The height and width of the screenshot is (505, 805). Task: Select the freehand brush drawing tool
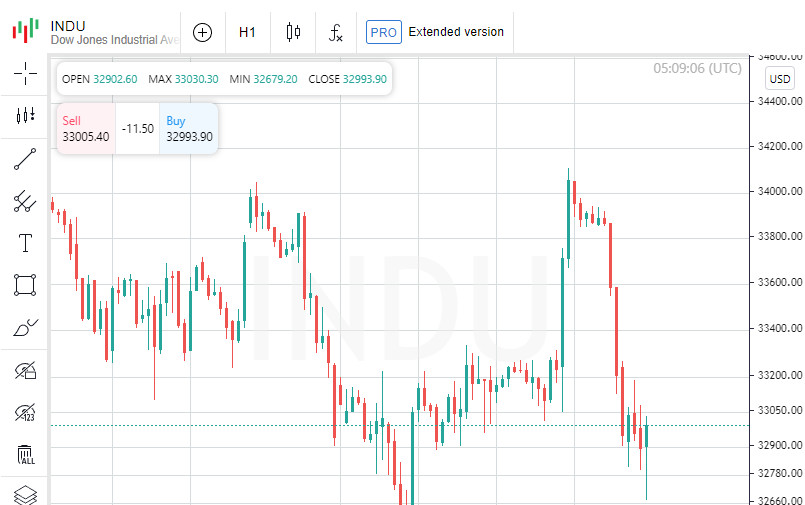[x=25, y=328]
